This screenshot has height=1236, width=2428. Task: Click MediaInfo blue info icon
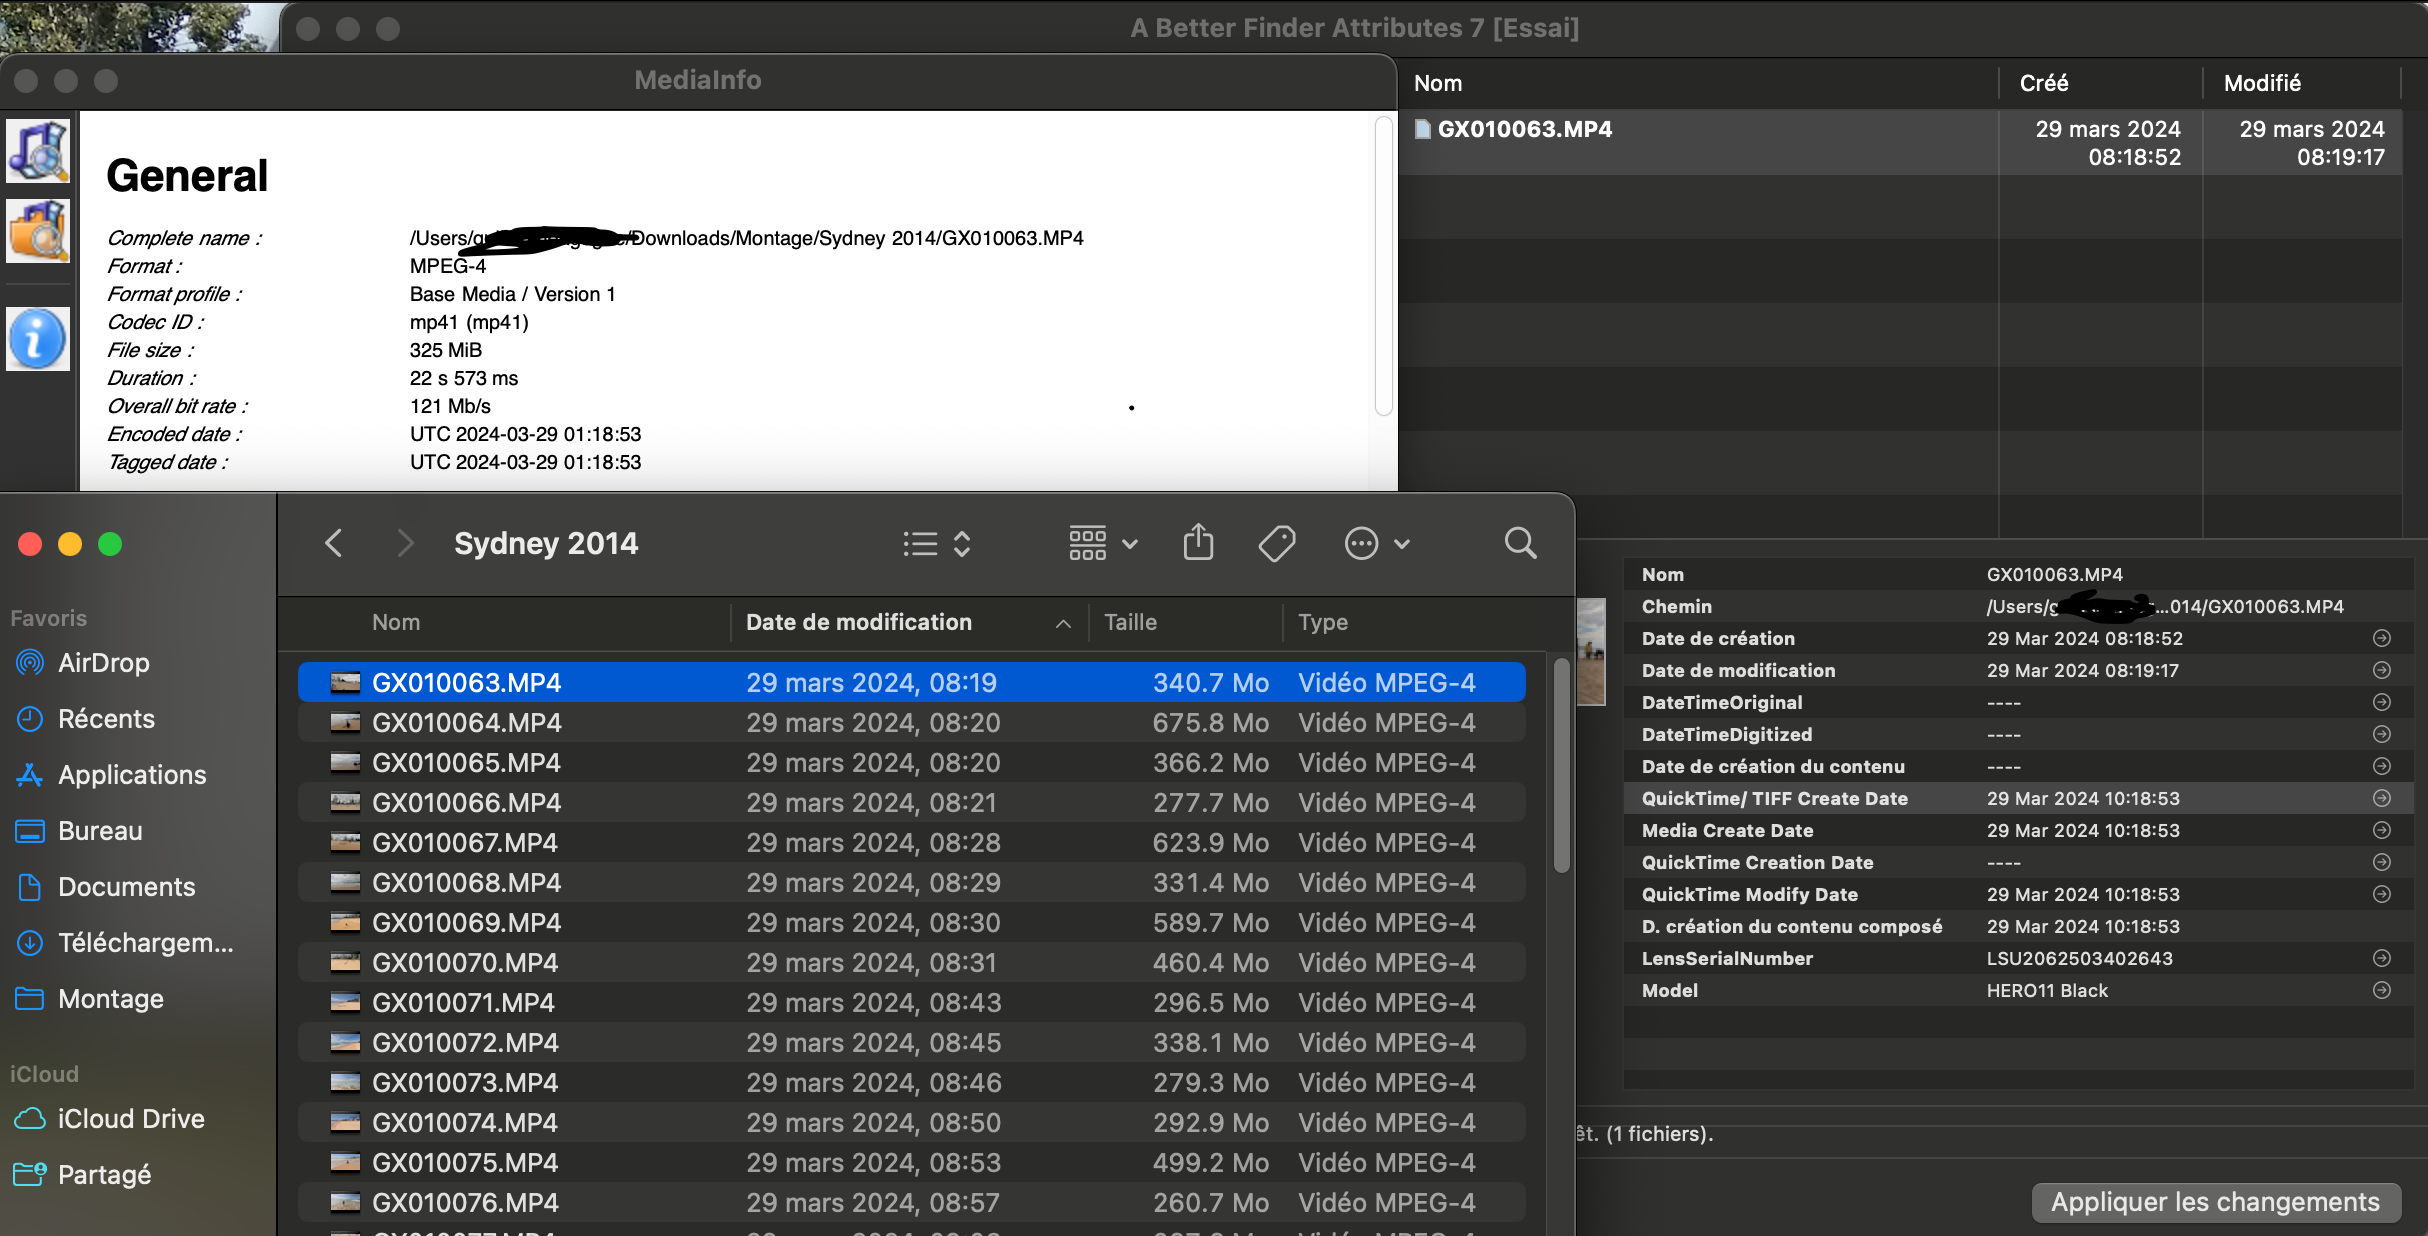(38, 339)
